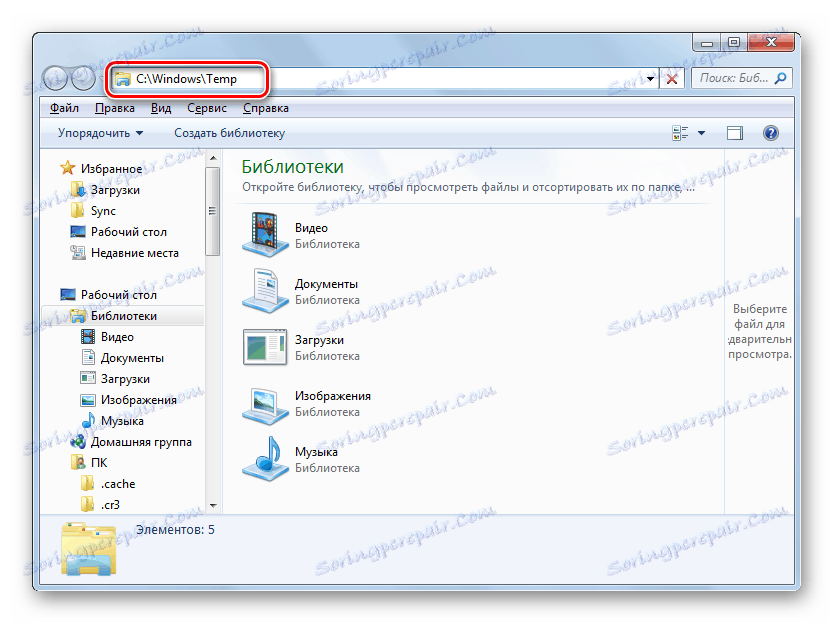Screen dimensions: 834x624
Task: Click the Back navigation arrow button
Action: pos(55,79)
